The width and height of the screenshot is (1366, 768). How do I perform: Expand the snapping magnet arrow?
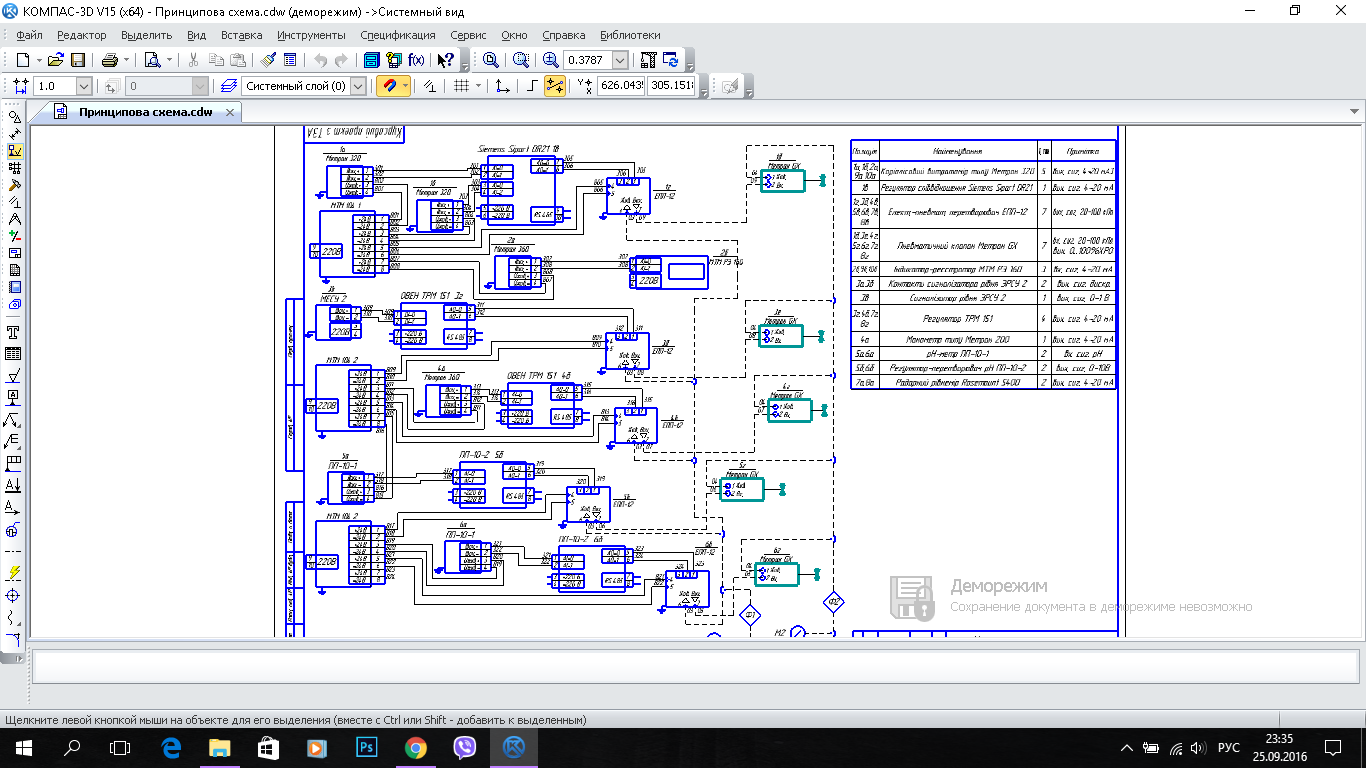406,86
